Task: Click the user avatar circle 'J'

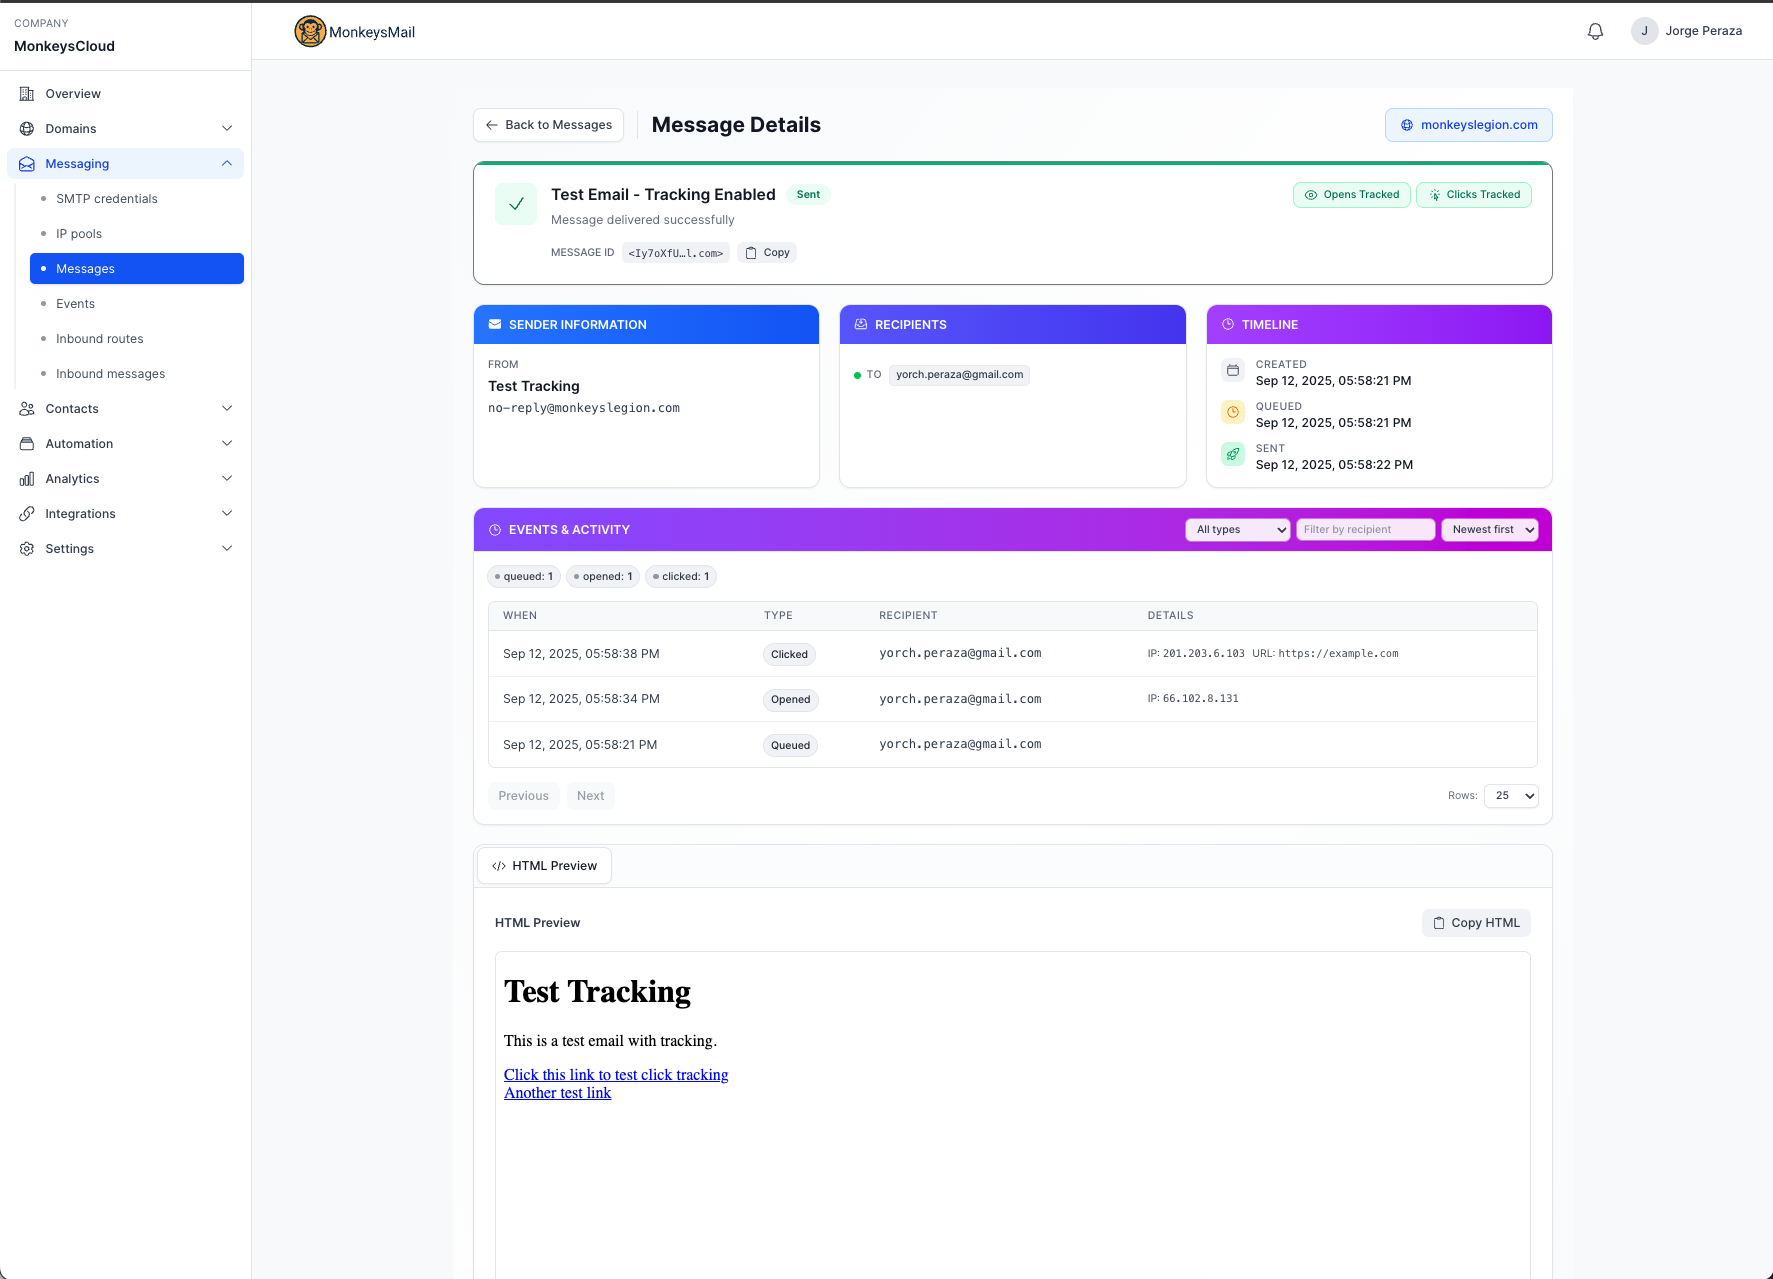Action: 1644,31
